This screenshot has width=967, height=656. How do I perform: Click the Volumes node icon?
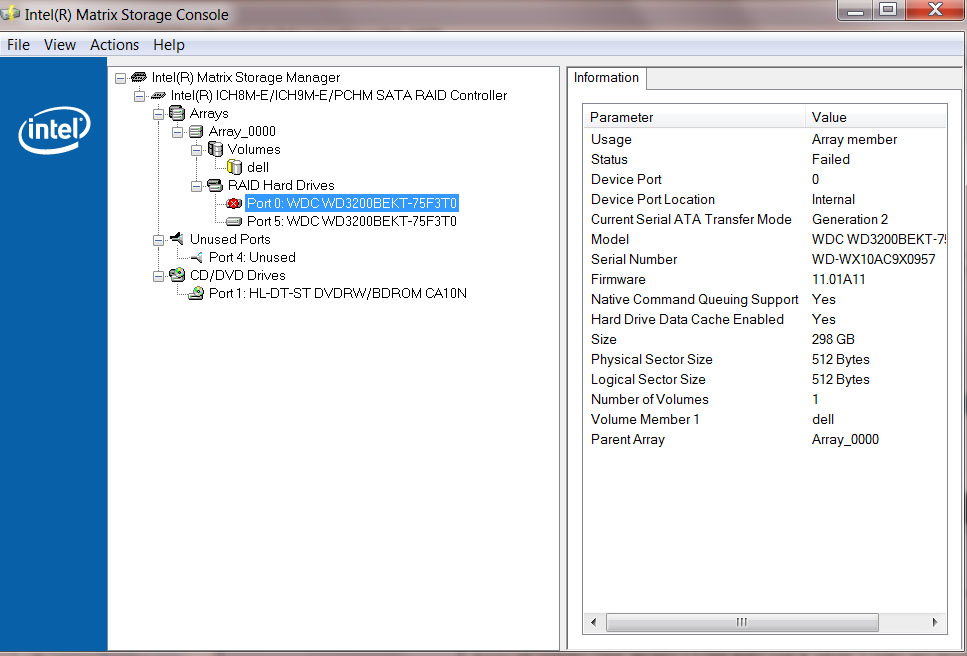tap(215, 149)
